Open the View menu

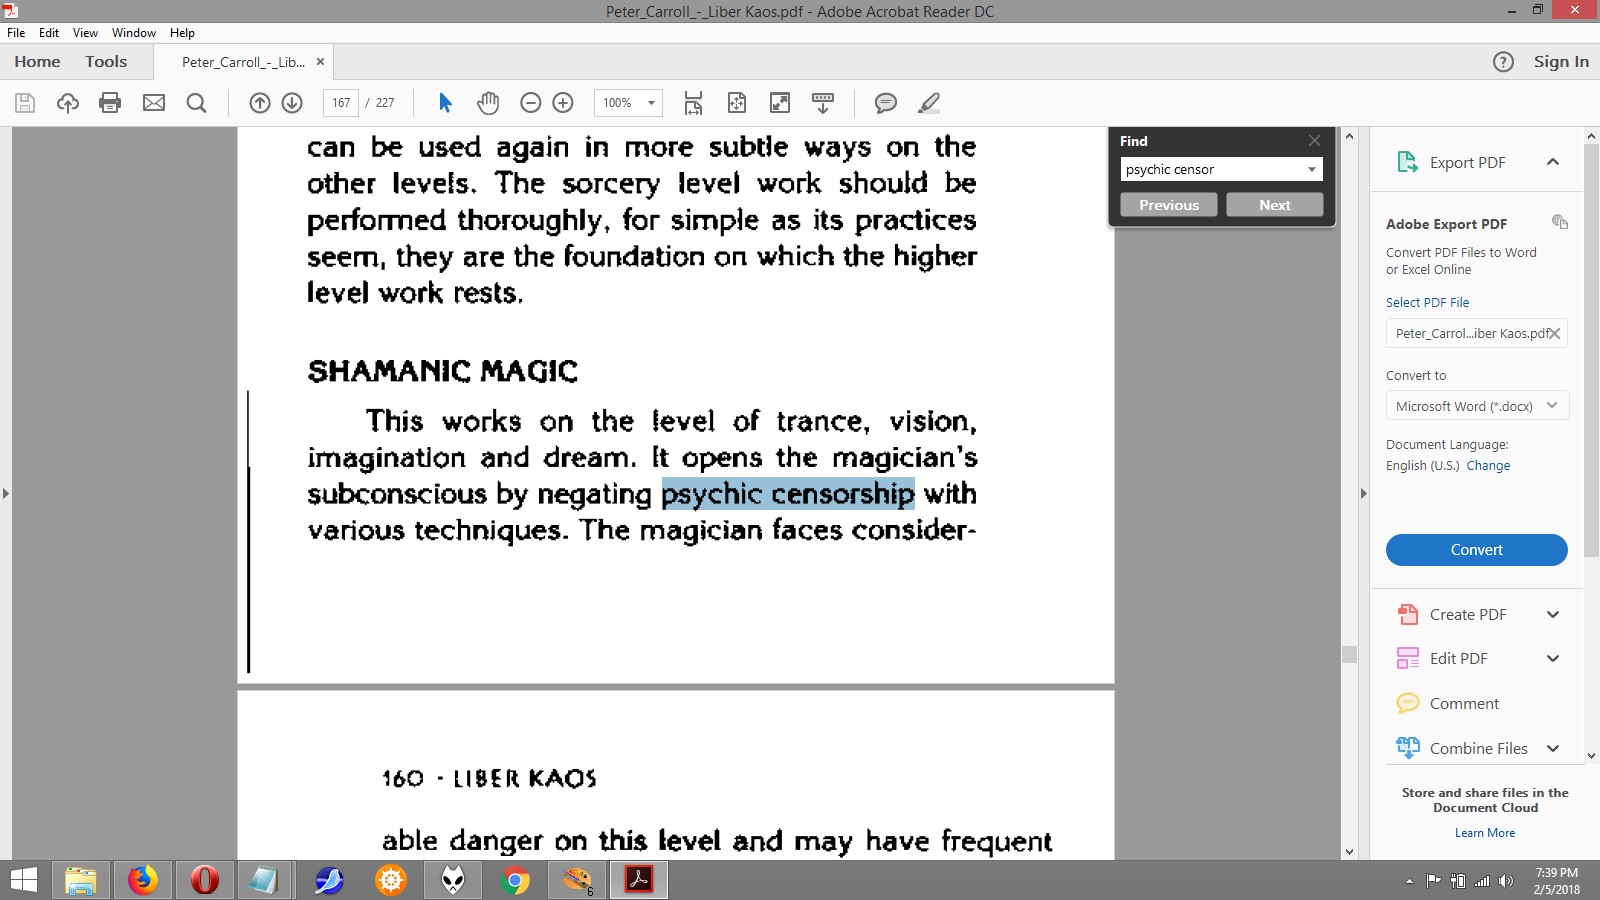tap(85, 33)
